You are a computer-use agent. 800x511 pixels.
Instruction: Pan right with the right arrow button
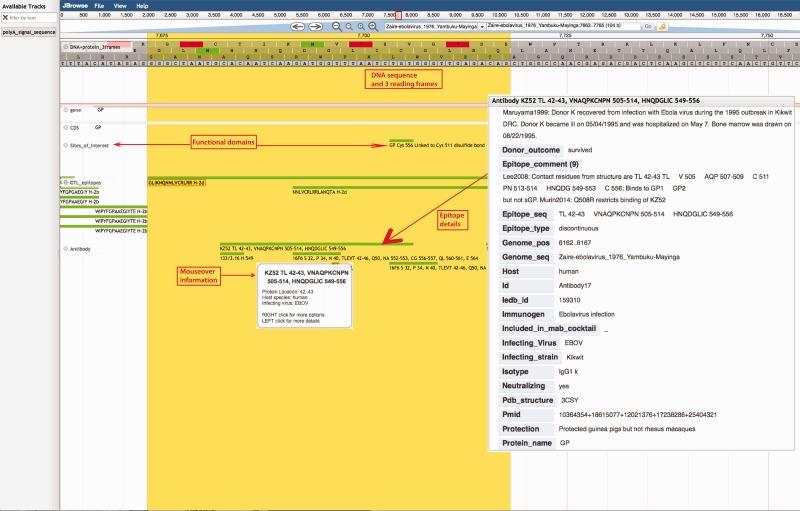[313, 26]
